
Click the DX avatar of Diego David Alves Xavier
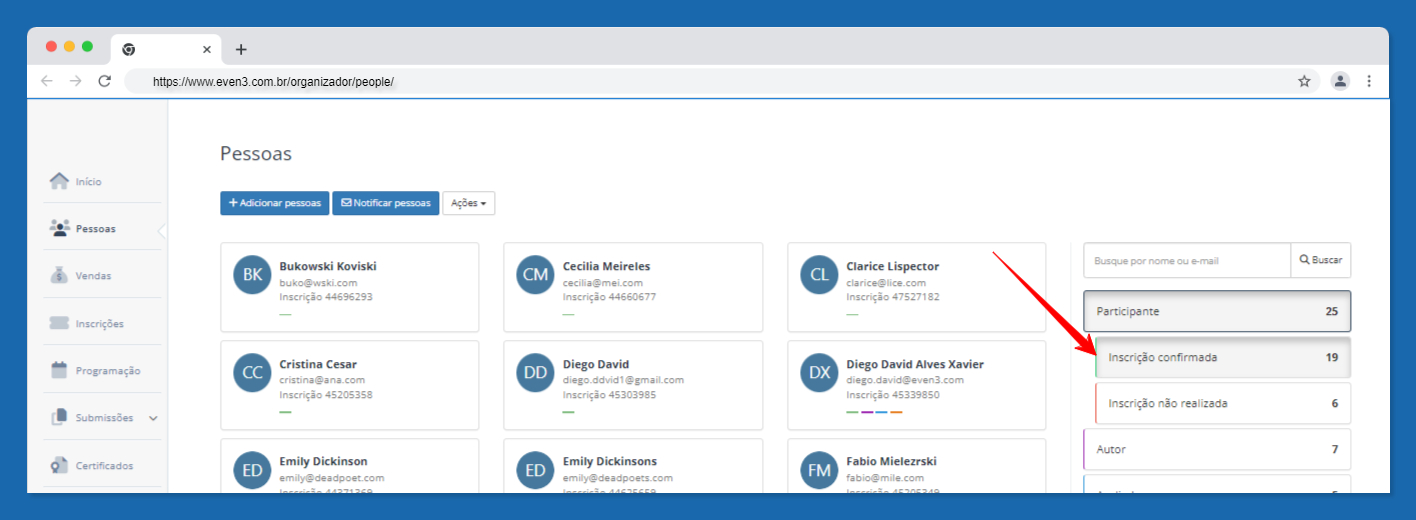tap(820, 372)
